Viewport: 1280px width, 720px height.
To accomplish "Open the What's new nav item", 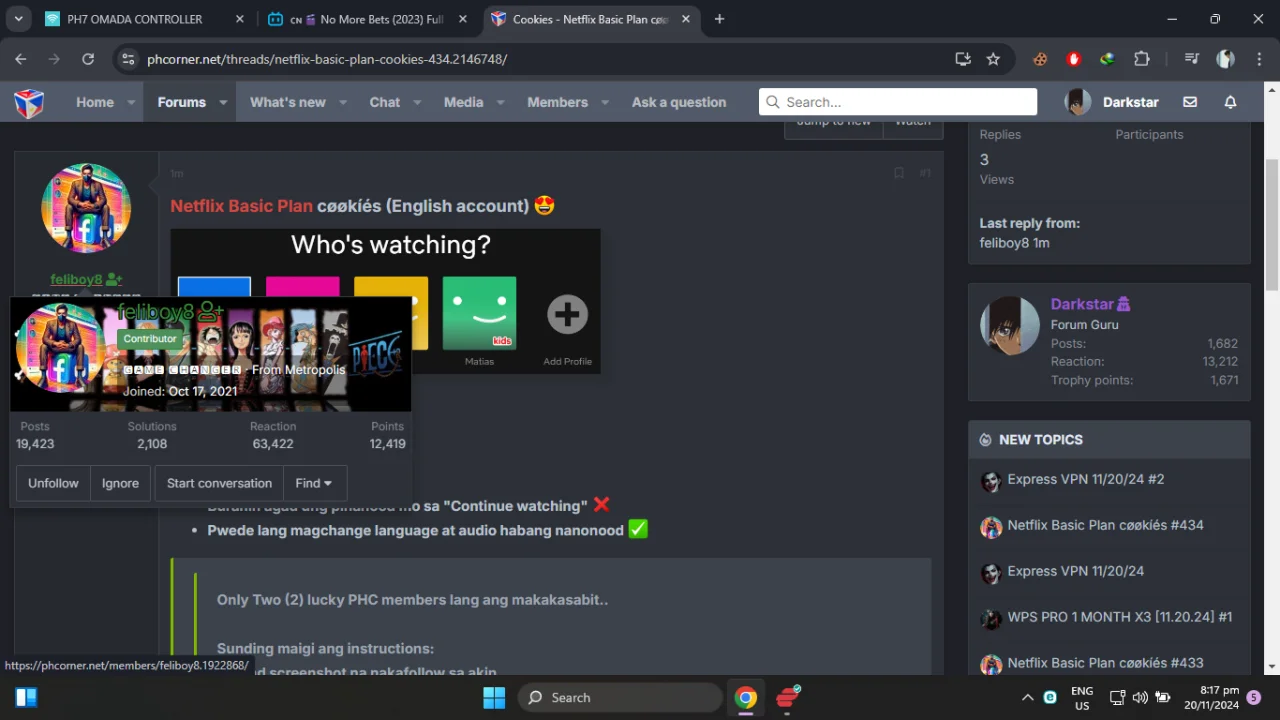I will (x=288, y=102).
